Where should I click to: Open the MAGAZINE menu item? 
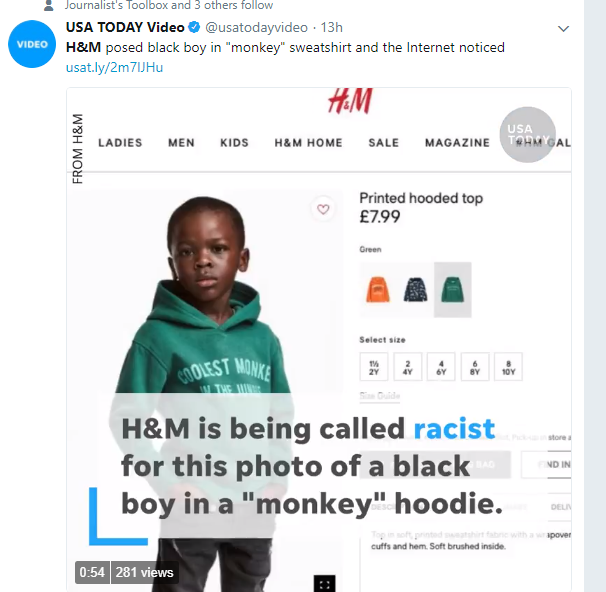pyautogui.click(x=457, y=143)
